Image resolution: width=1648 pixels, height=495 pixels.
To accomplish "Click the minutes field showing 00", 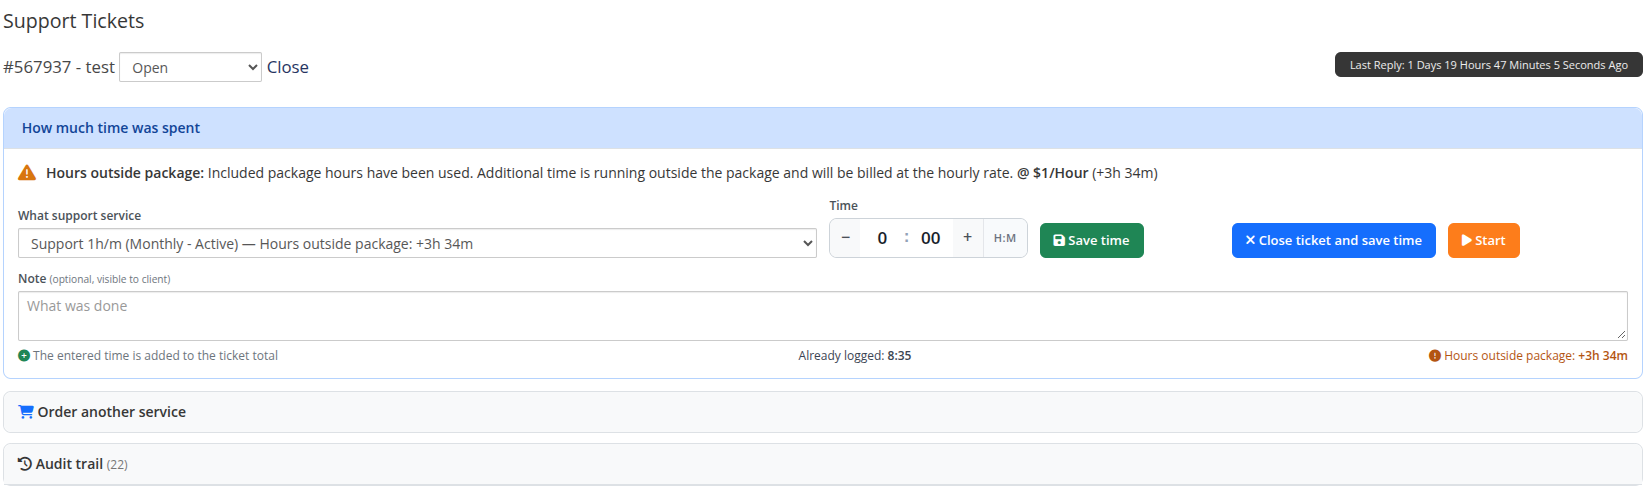I will tap(931, 238).
